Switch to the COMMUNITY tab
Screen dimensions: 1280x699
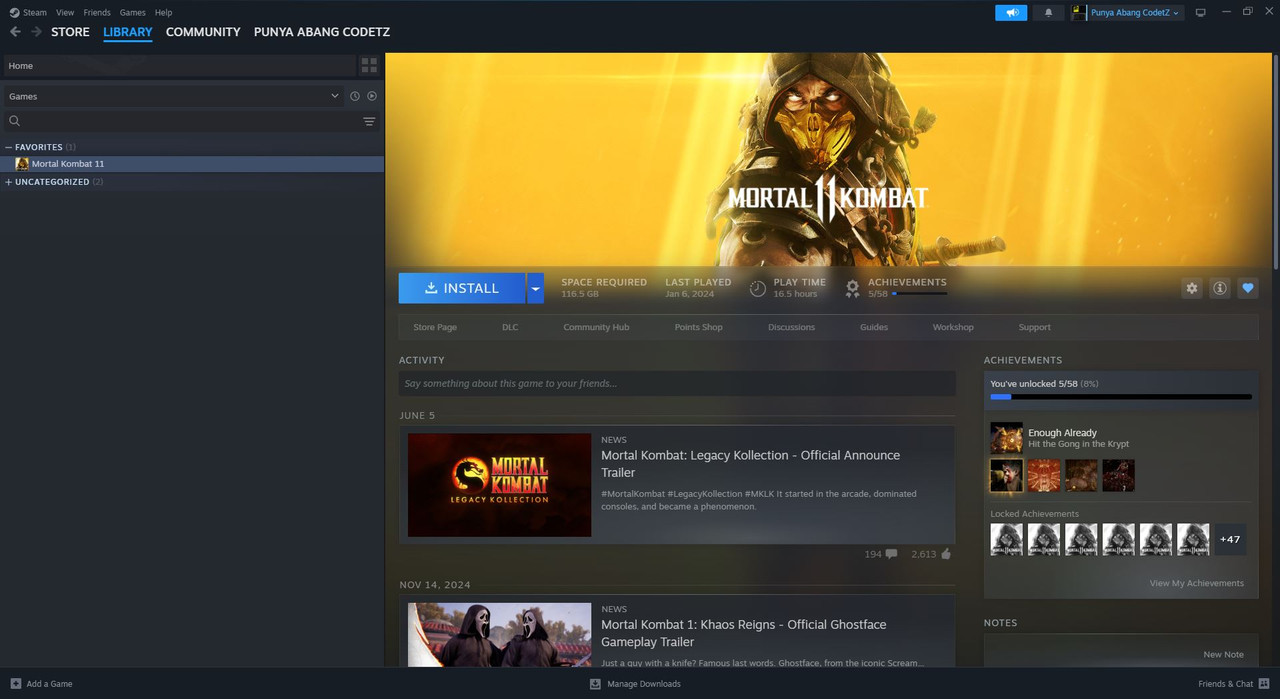tap(203, 32)
